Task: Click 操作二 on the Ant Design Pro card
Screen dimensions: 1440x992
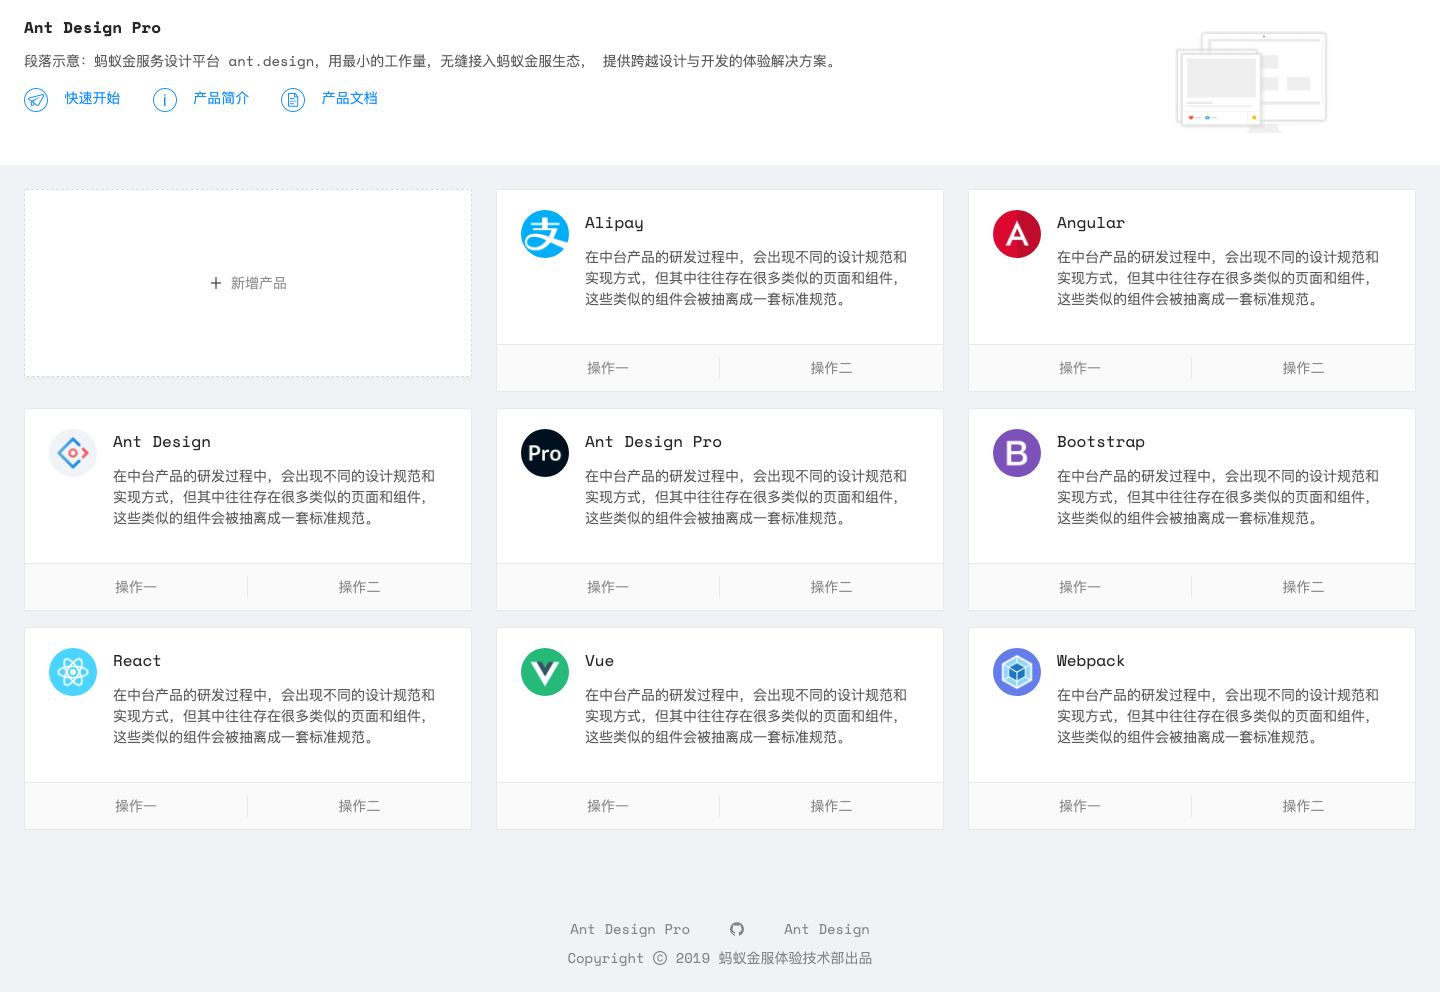Action: point(832,587)
